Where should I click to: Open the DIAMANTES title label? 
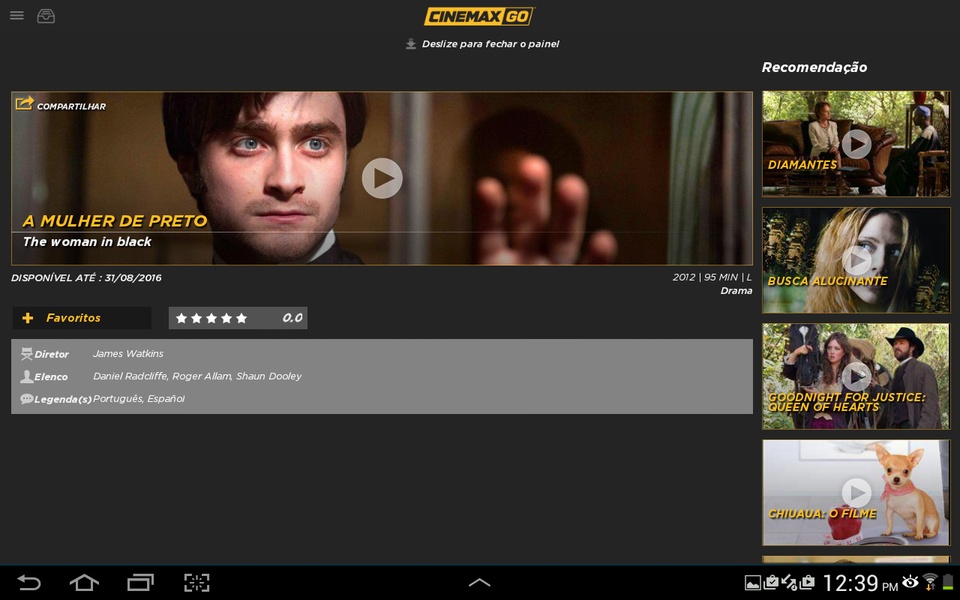pos(802,165)
